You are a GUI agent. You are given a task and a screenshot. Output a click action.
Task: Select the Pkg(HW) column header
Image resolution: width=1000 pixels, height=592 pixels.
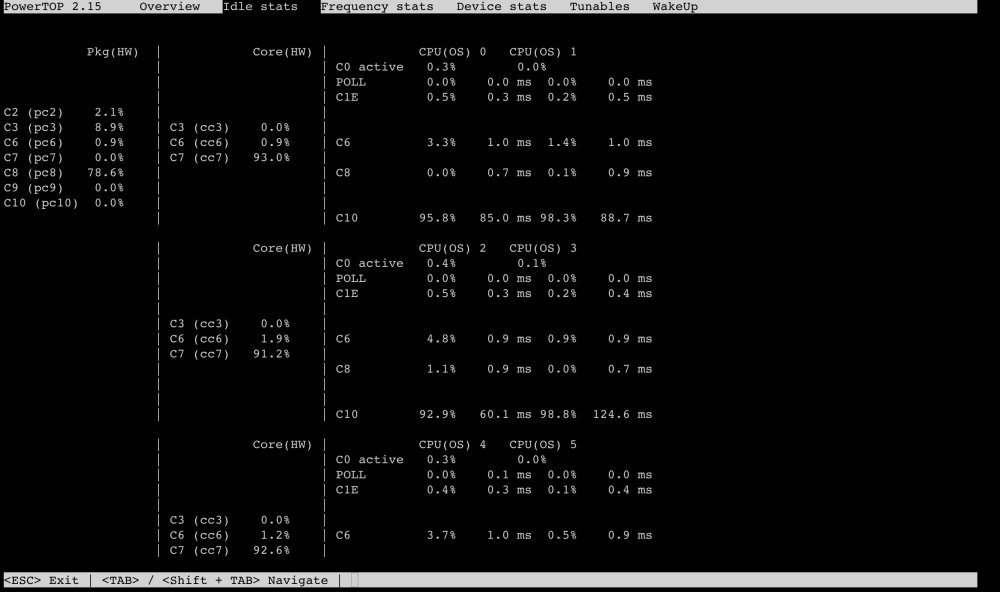pyautogui.click(x=113, y=52)
